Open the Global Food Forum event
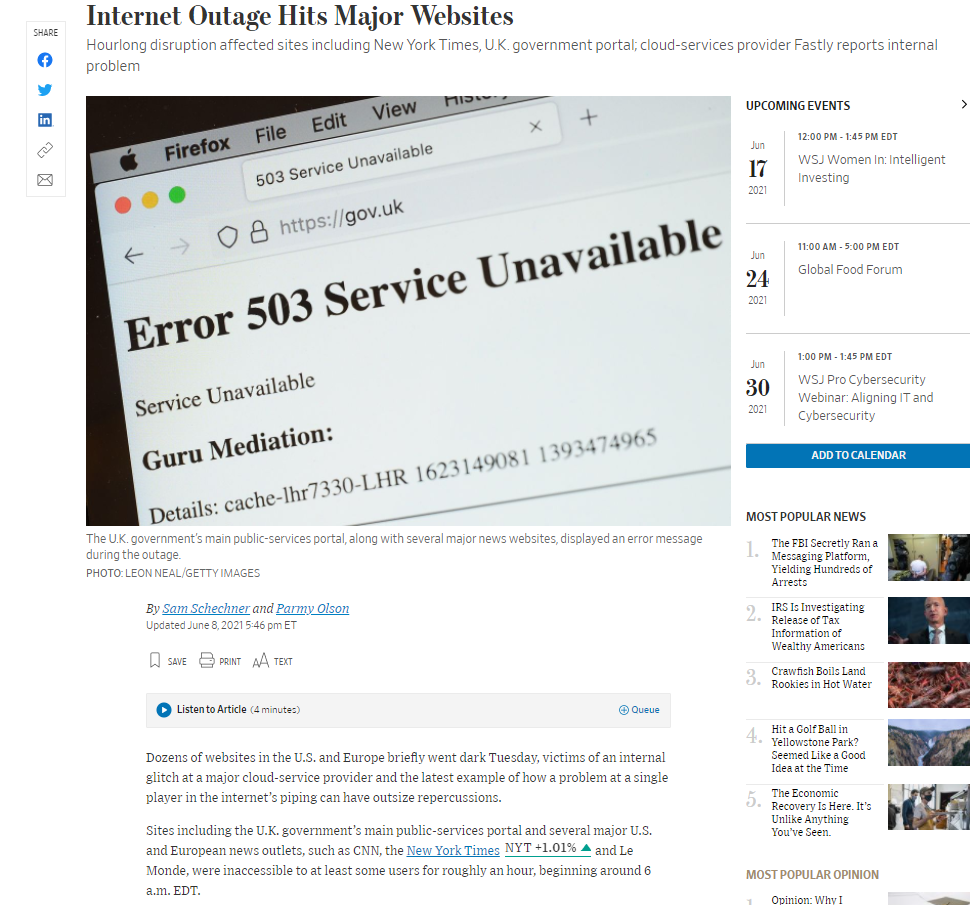 pos(849,269)
